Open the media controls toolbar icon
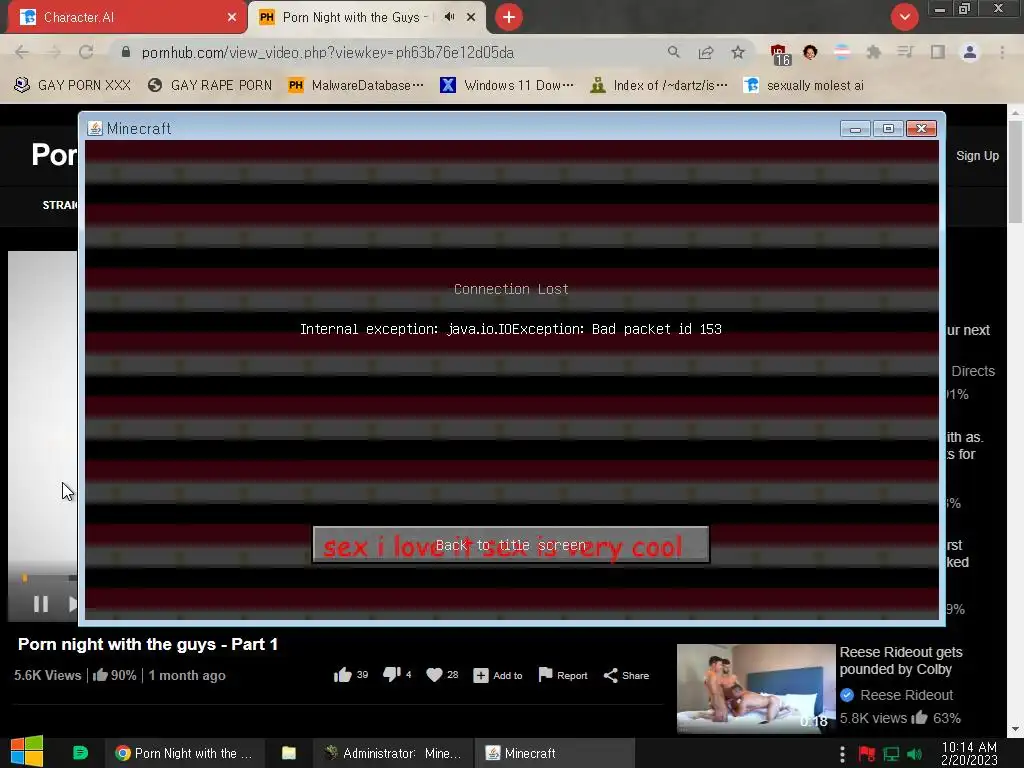This screenshot has height=768, width=1024. (905, 52)
